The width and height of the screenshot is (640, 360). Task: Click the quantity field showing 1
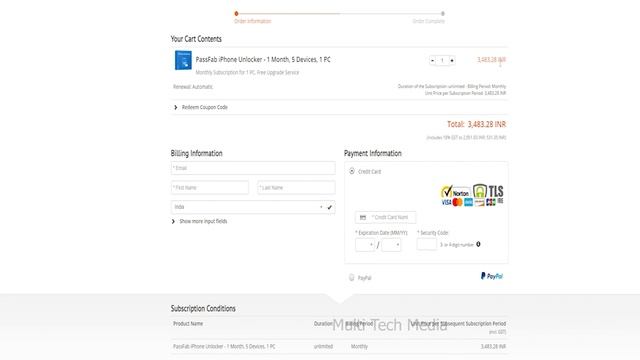click(442, 60)
